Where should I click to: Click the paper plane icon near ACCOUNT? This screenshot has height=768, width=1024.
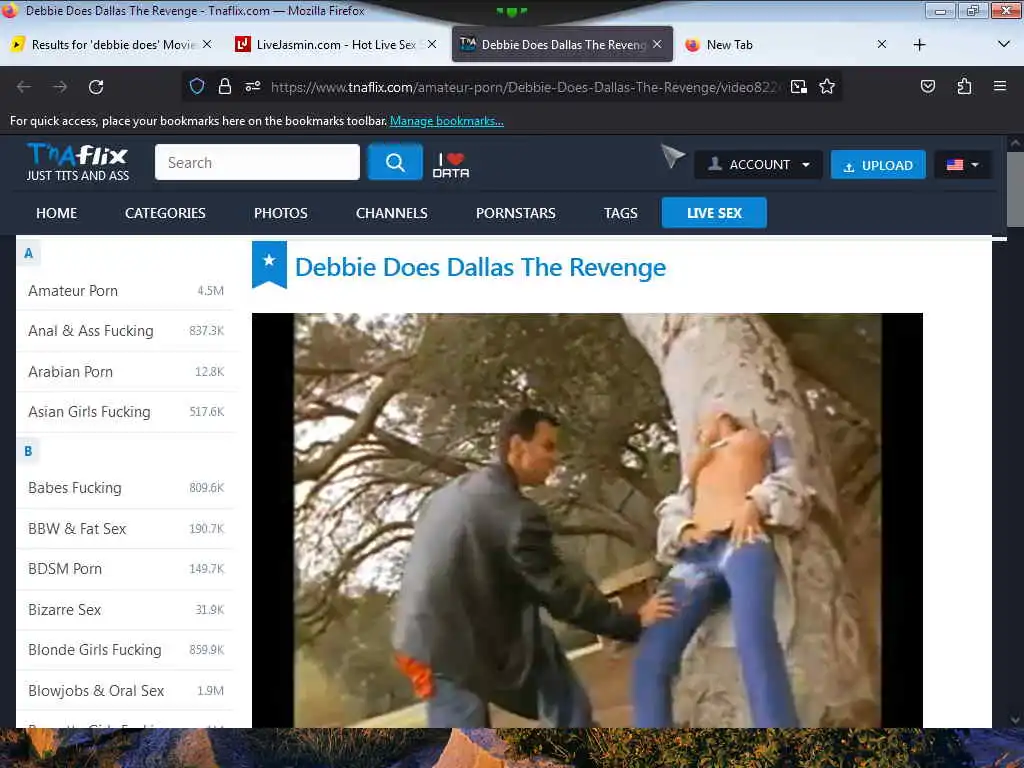(x=672, y=156)
